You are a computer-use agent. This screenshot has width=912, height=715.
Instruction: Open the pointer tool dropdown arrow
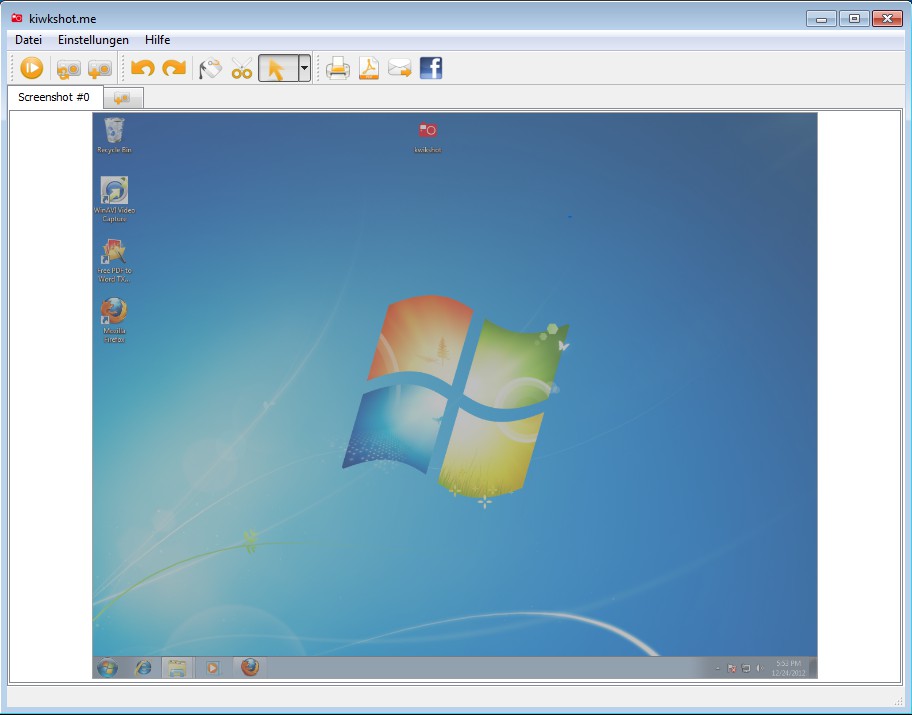point(304,68)
